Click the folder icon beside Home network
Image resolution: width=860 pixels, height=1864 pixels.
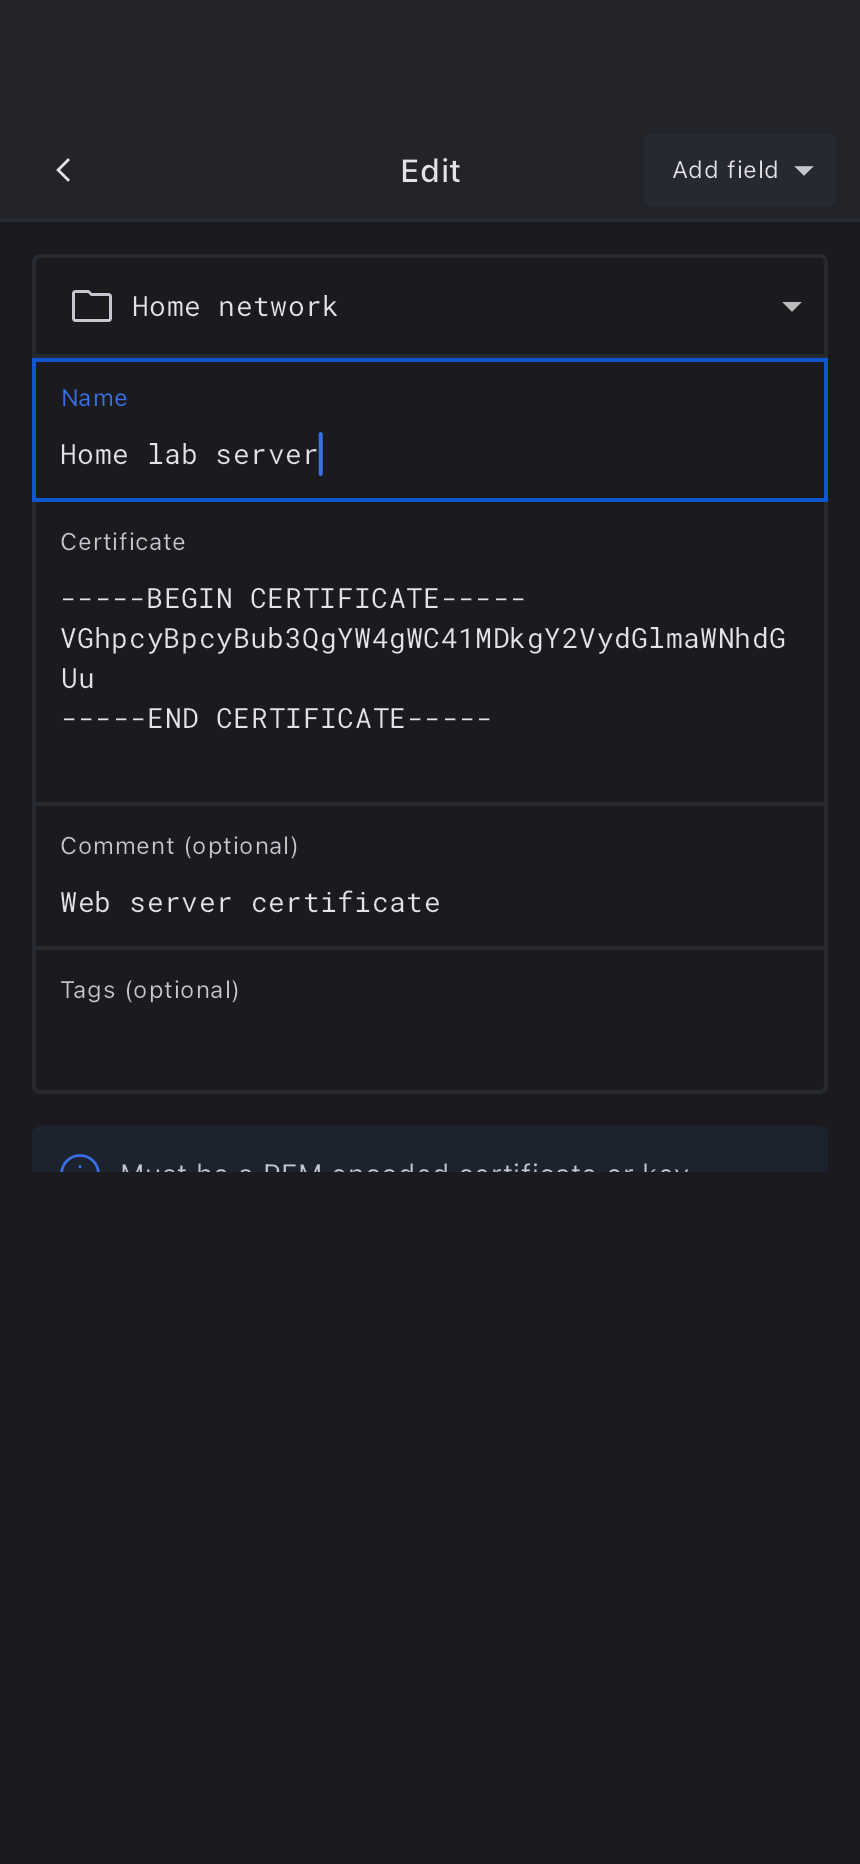point(92,306)
